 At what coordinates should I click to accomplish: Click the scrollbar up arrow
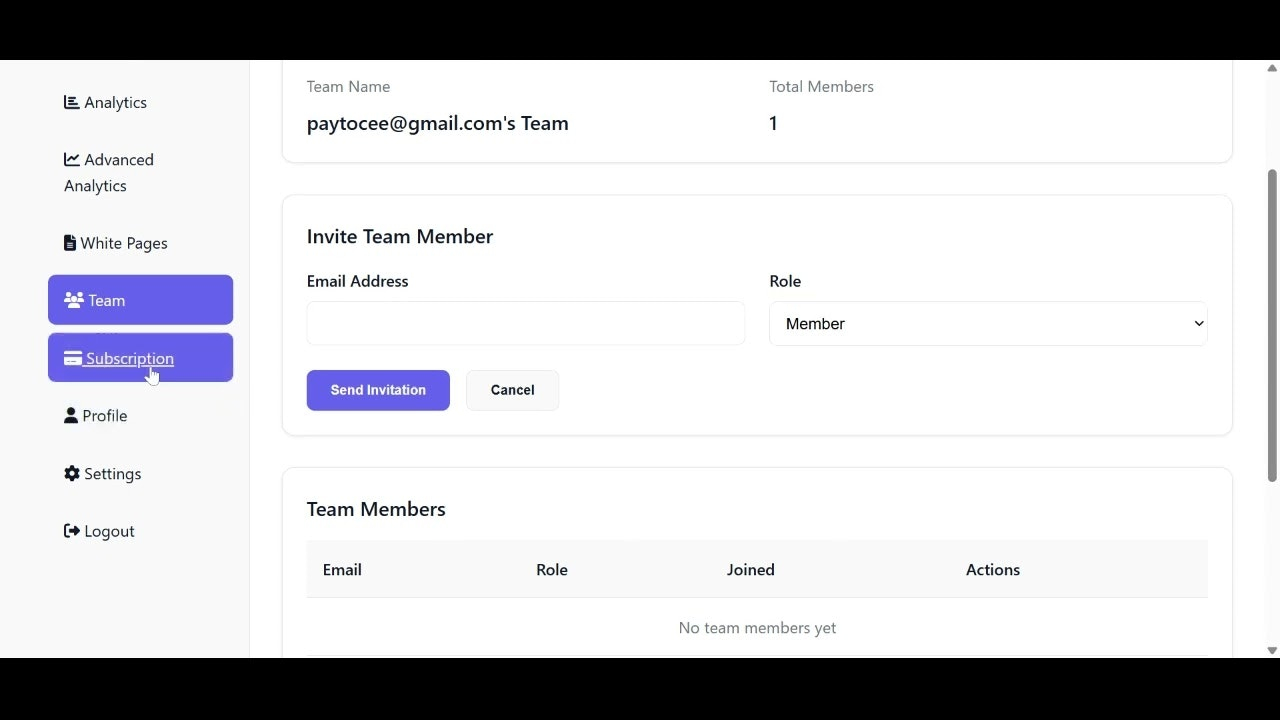click(1272, 68)
